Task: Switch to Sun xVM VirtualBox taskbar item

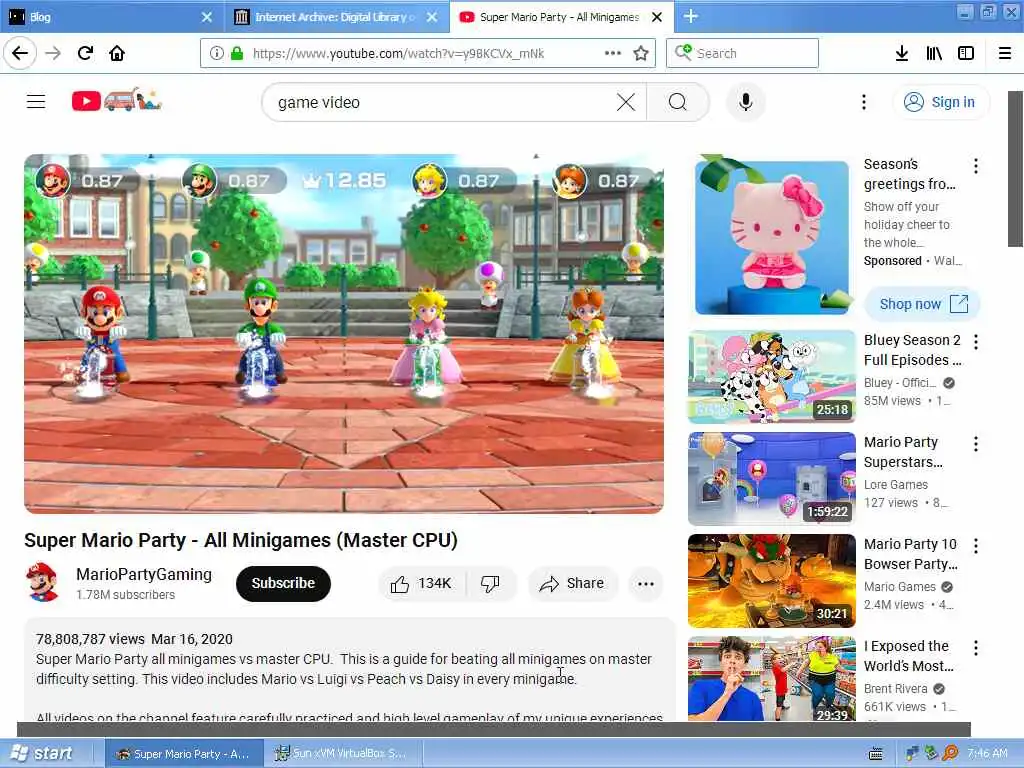Action: pos(344,754)
